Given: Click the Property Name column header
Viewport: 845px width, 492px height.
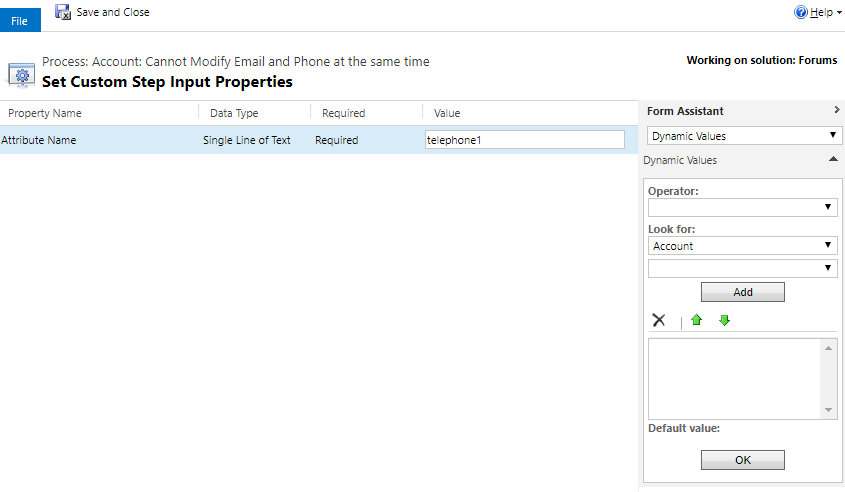Looking at the screenshot, I should point(45,113).
